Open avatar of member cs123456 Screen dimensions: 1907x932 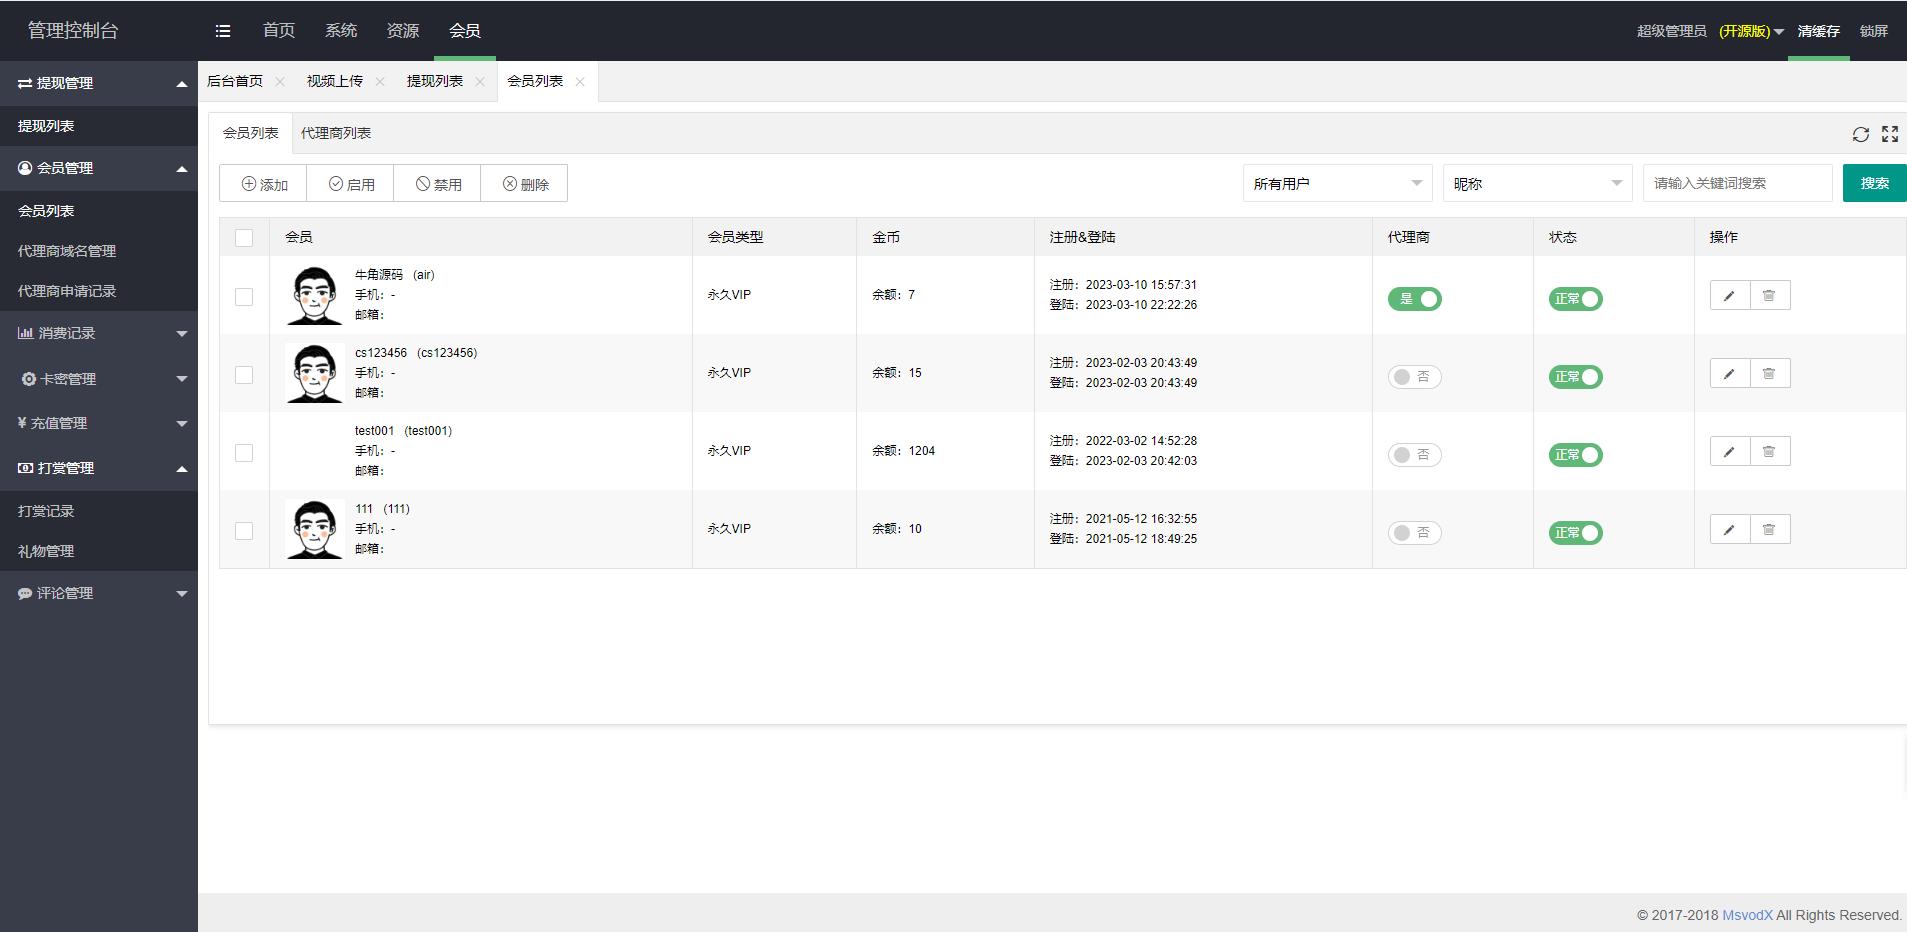pos(314,373)
